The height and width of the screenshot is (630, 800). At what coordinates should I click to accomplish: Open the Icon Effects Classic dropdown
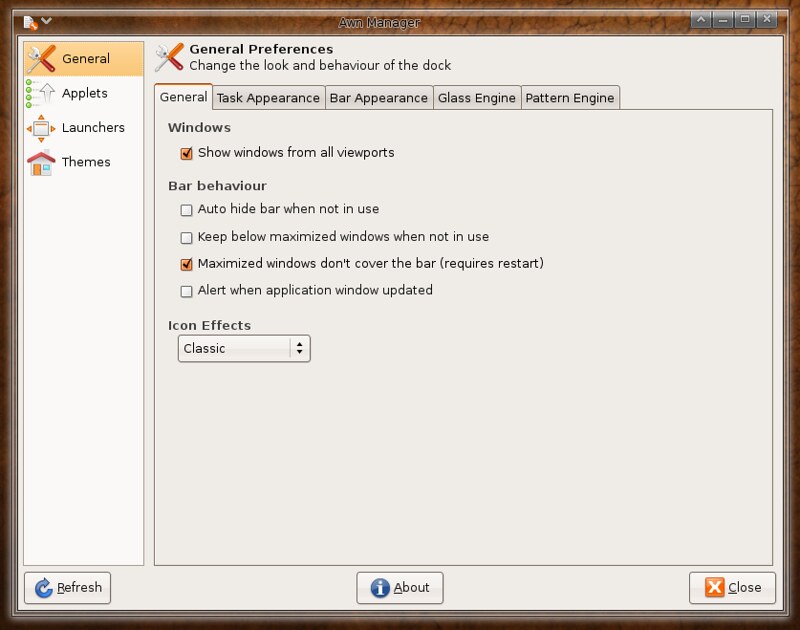pyautogui.click(x=244, y=348)
